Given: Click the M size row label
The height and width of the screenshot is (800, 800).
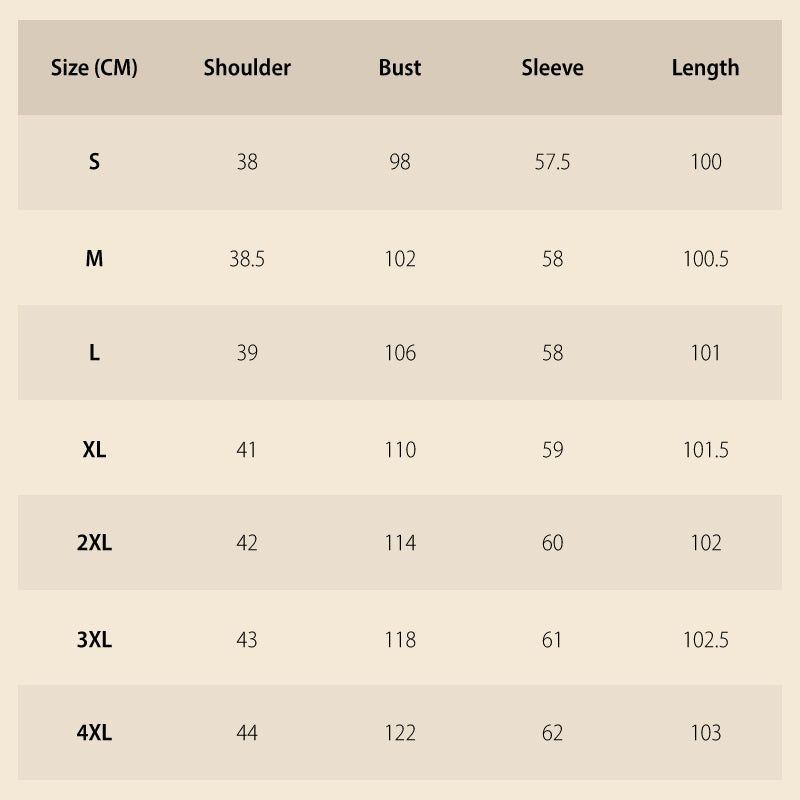Looking at the screenshot, I should point(94,259).
